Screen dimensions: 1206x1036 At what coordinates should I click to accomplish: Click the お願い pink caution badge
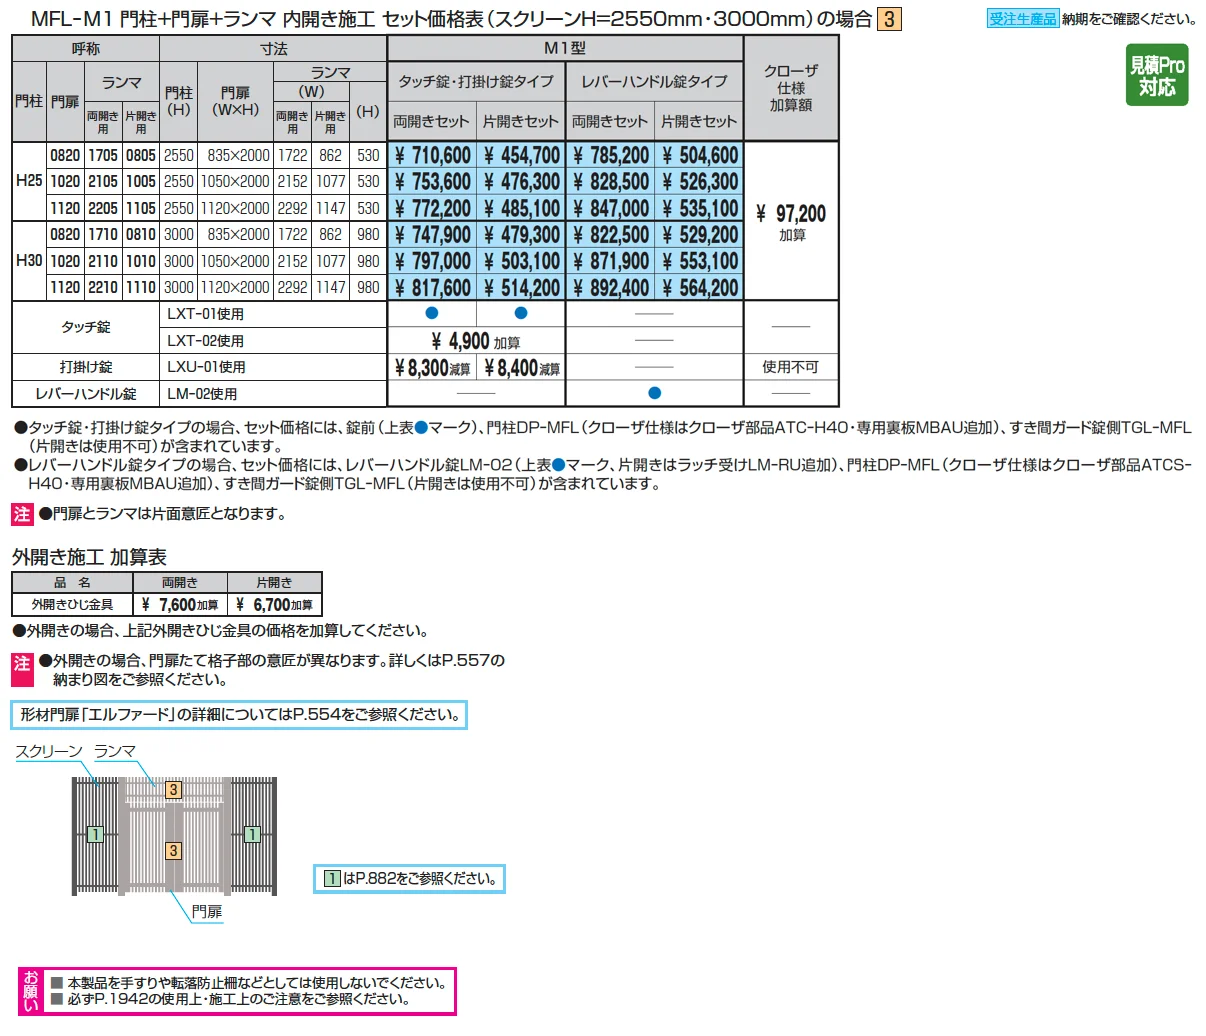coord(31,991)
